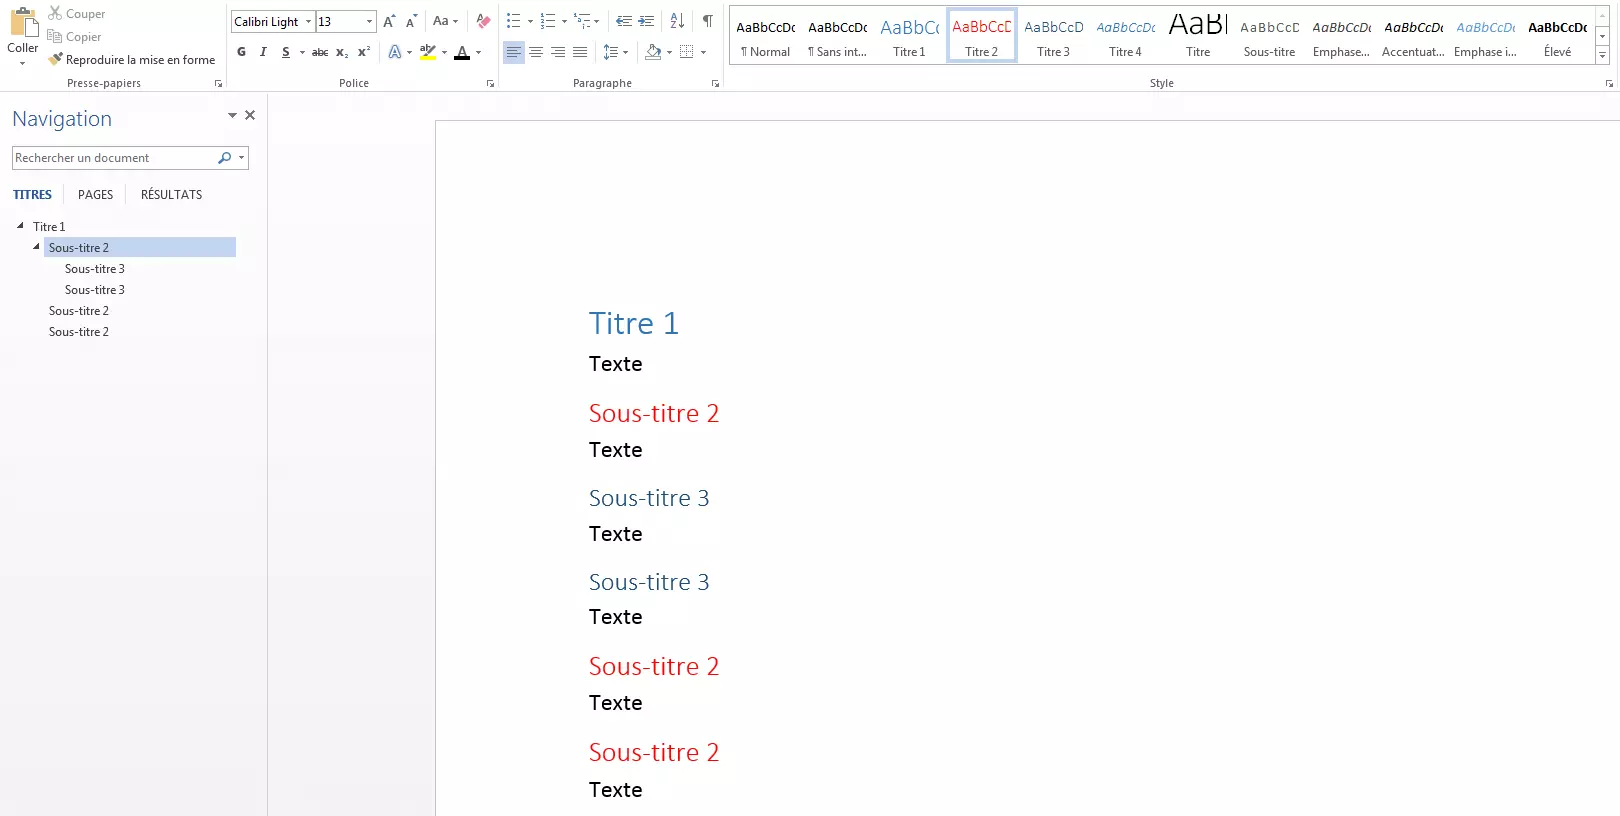Click search magnifier icon in Navigation
Image resolution: width=1620 pixels, height=816 pixels.
pos(224,158)
